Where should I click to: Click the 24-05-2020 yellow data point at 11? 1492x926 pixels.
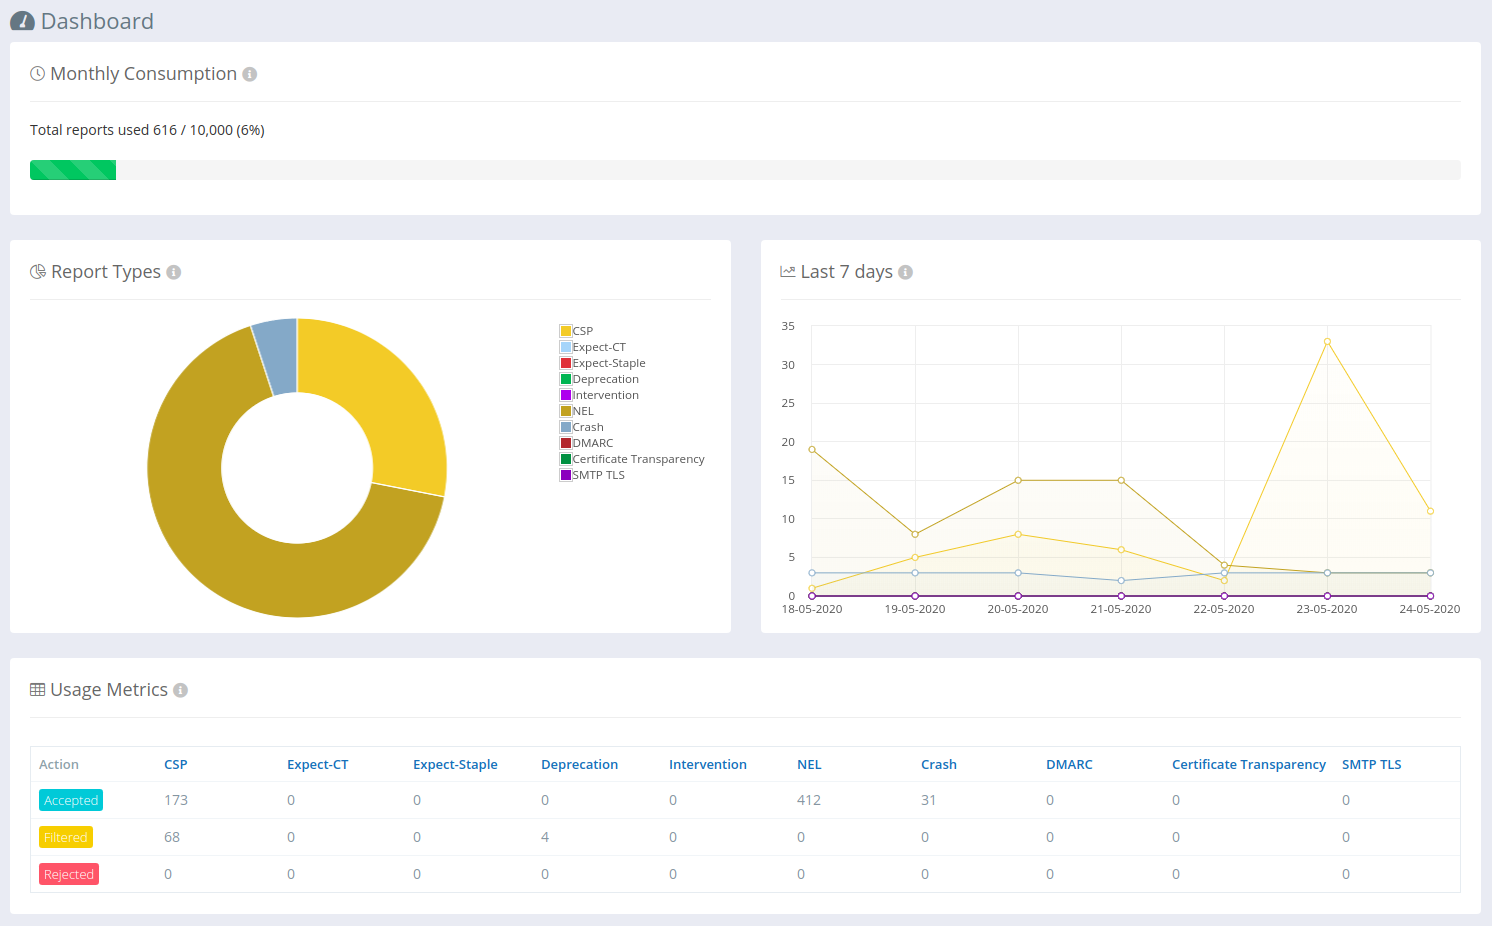pos(1430,511)
